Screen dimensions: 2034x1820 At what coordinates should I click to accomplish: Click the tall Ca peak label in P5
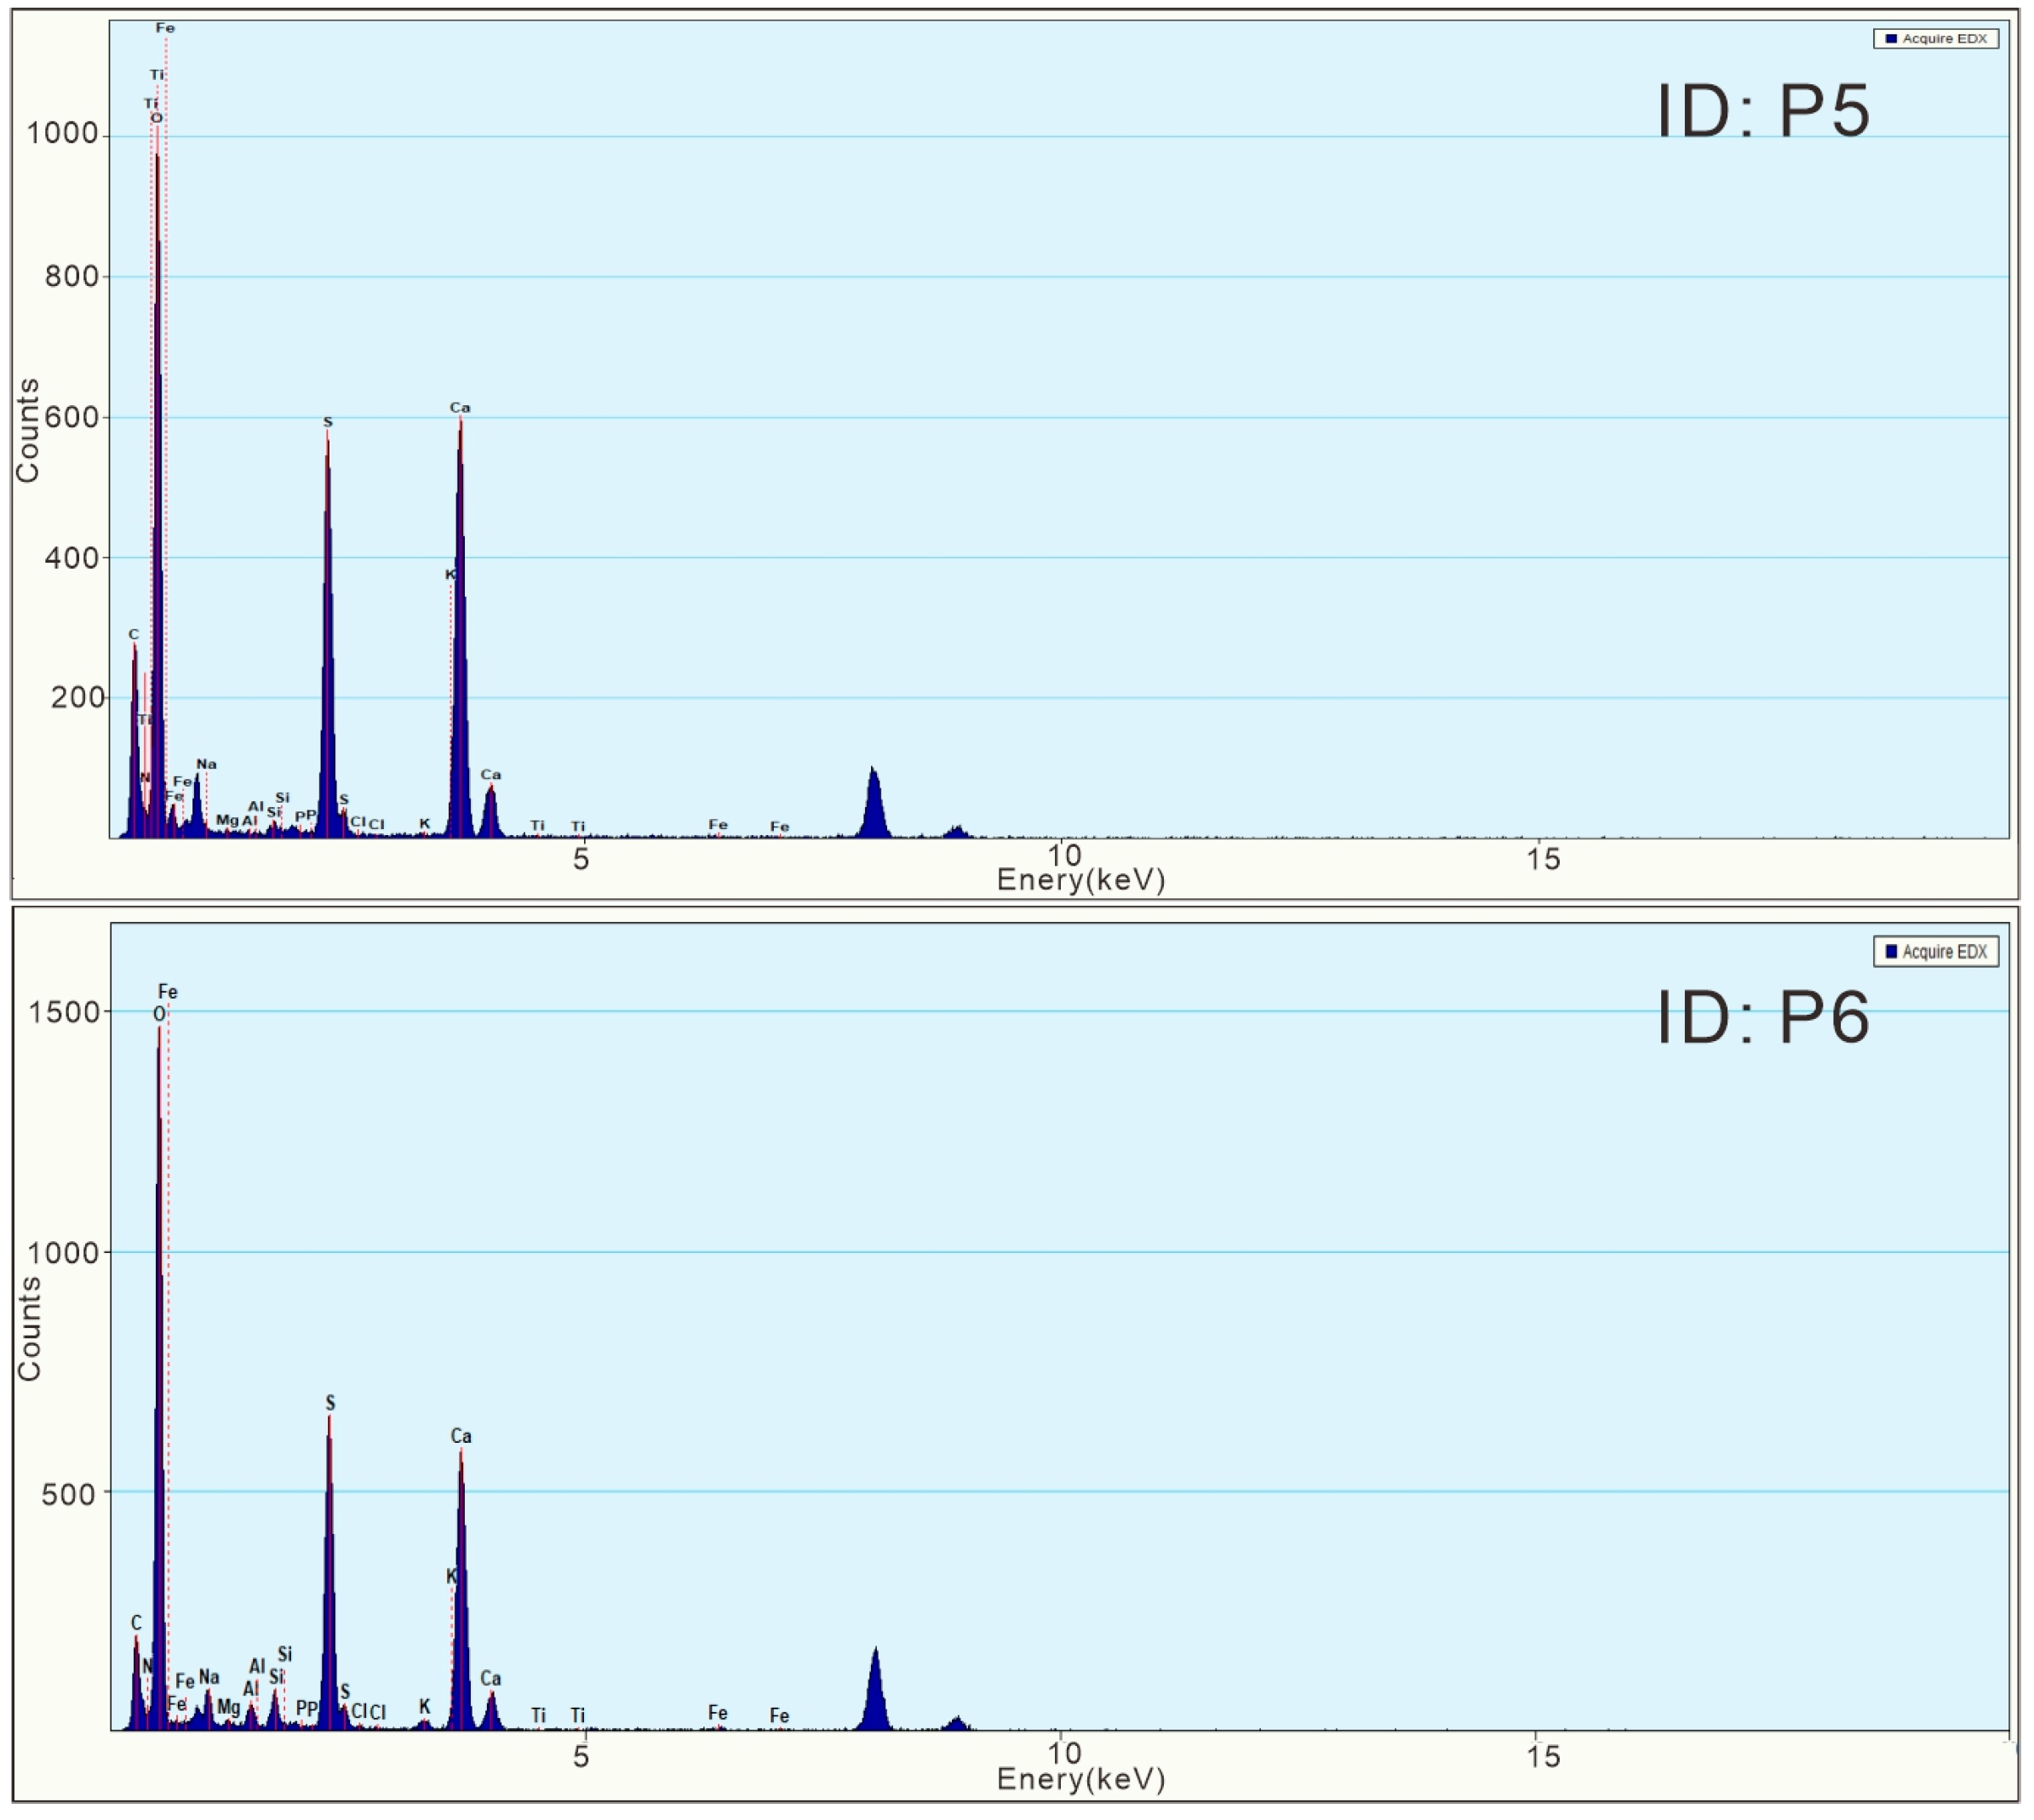coord(459,408)
